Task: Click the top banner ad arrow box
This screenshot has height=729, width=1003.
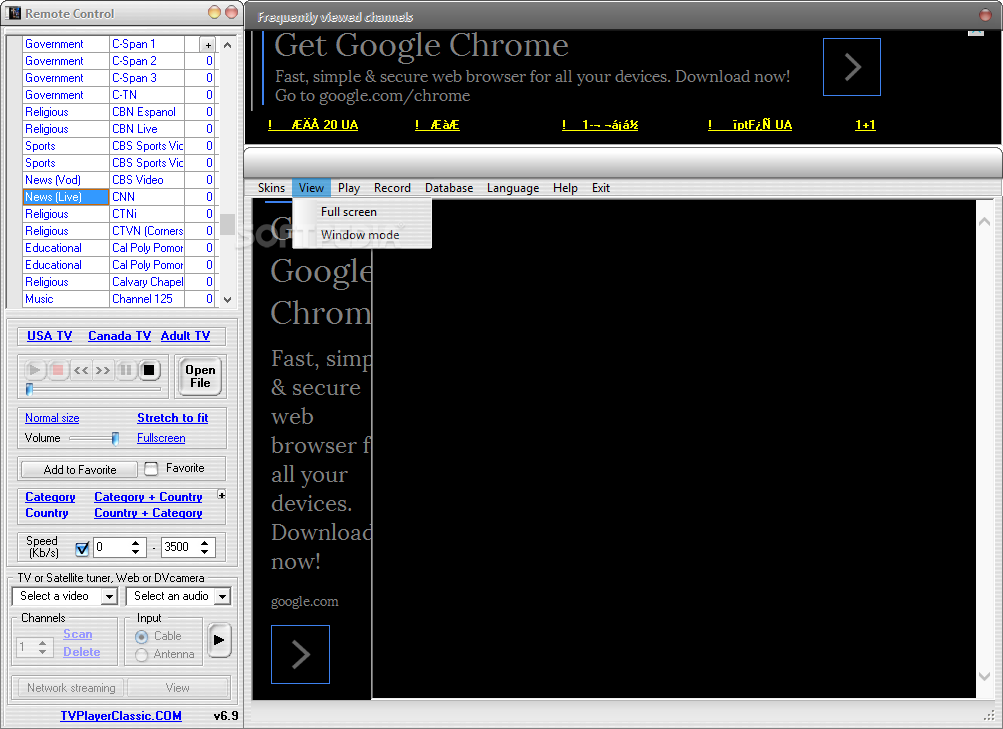Action: [851, 67]
